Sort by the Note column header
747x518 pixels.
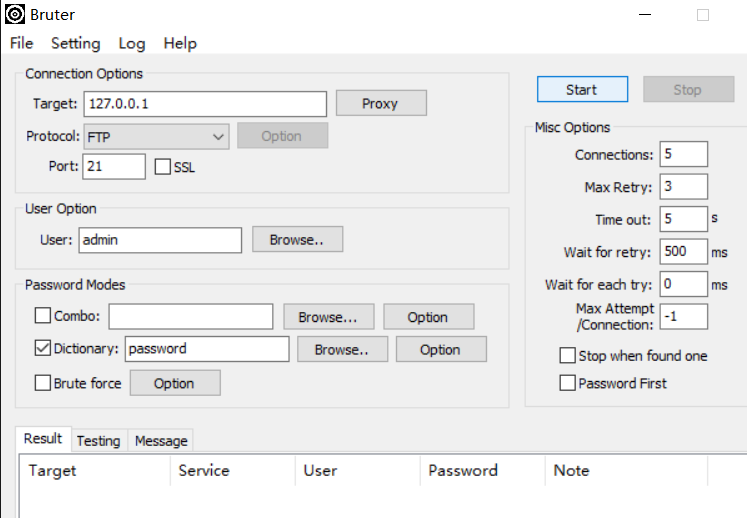pos(626,471)
